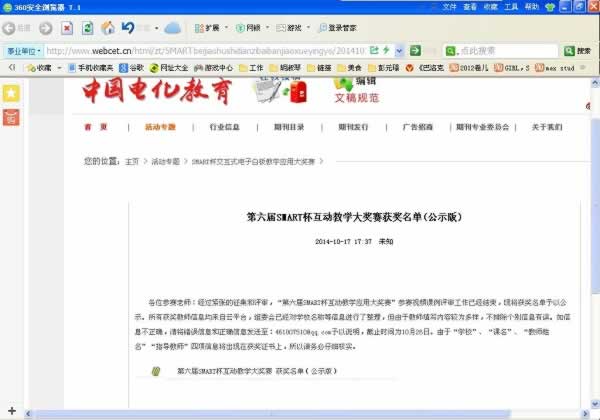600x420 pixels.
Task: Open the 谷歌 Google bookmark
Action: [132, 68]
